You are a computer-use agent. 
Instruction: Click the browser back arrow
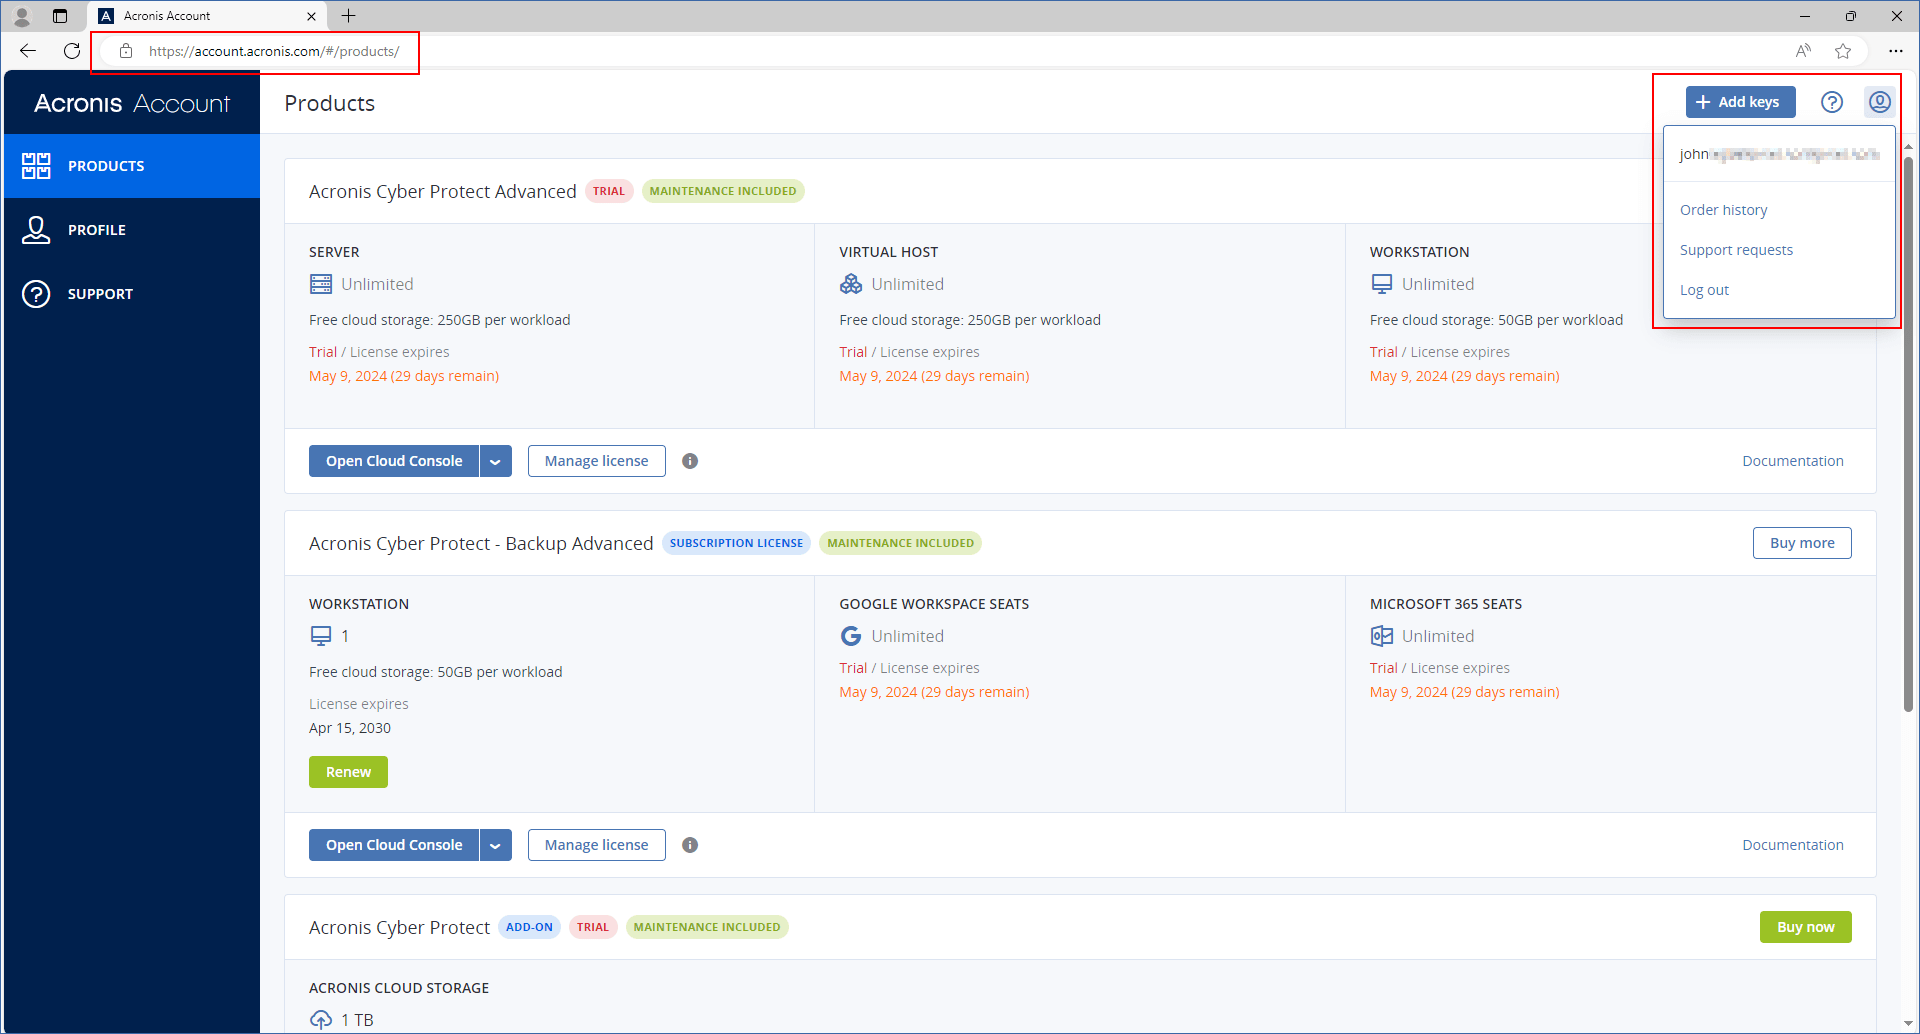tap(28, 51)
